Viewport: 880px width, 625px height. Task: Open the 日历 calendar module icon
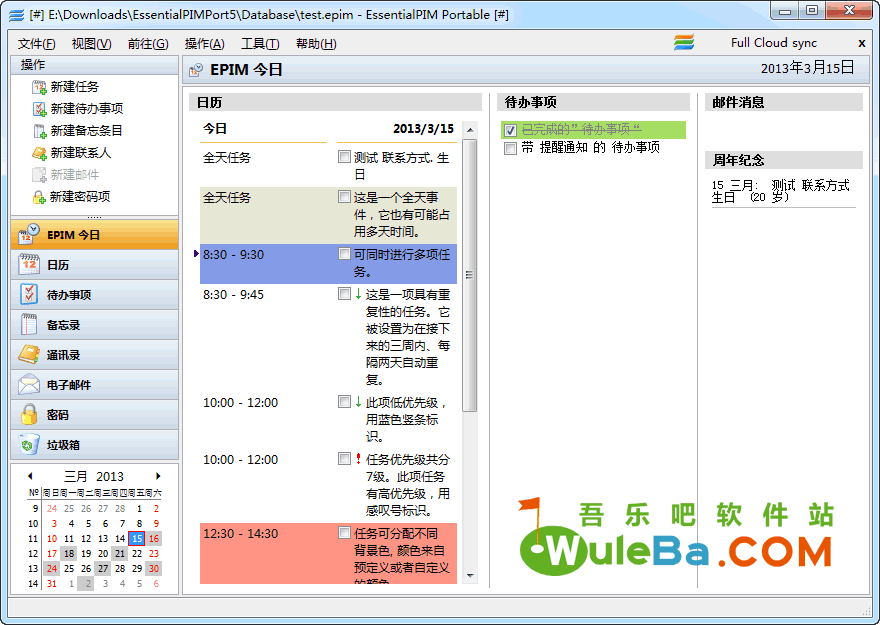29,264
